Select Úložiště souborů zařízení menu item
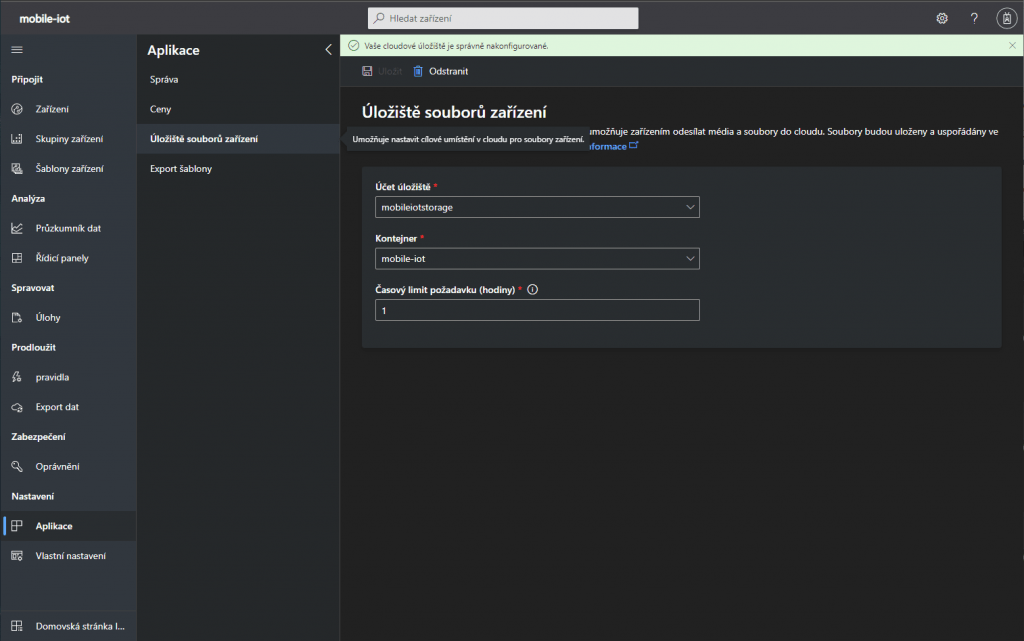The height and width of the screenshot is (641, 1024). (x=238, y=139)
